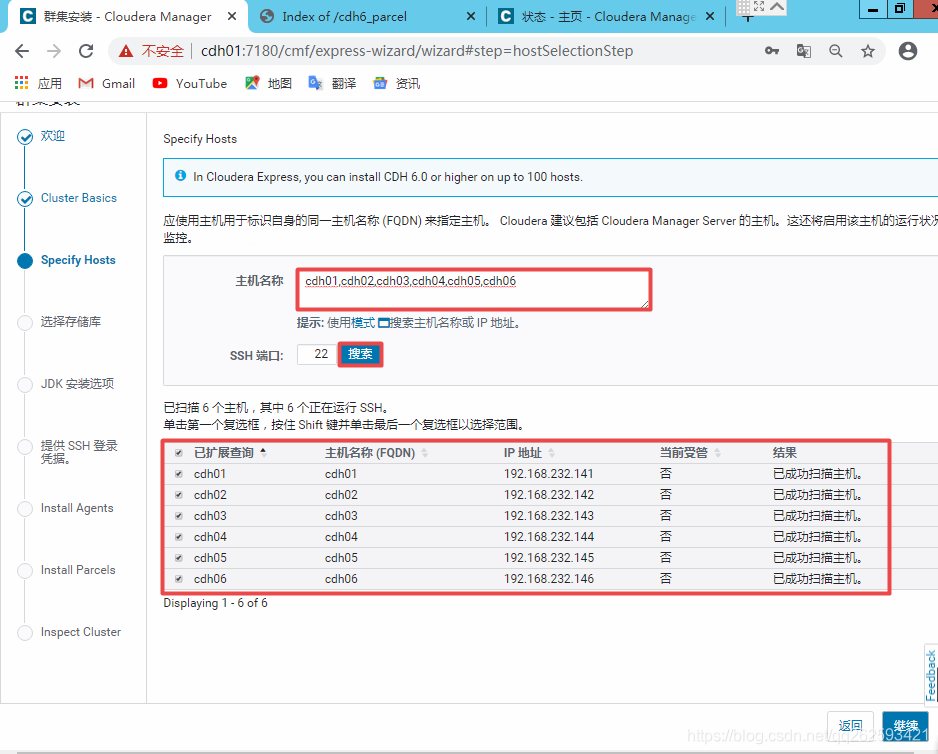
Task: Click IP cell 192.168.232.146
Action: pos(549,579)
